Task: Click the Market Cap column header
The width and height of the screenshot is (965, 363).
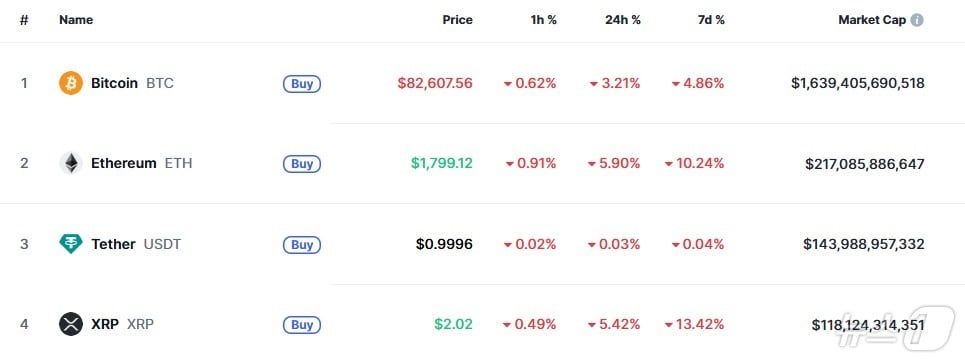Action: click(x=872, y=20)
